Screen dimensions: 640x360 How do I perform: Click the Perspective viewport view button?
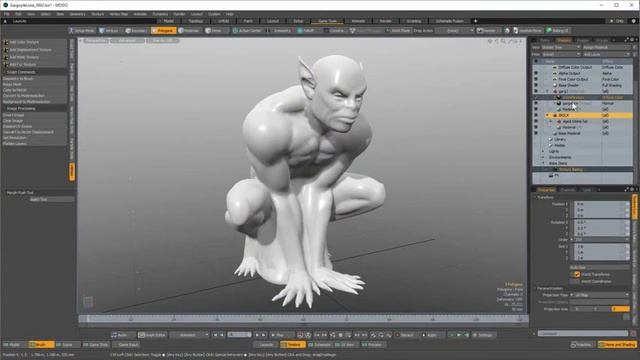pos(96,41)
